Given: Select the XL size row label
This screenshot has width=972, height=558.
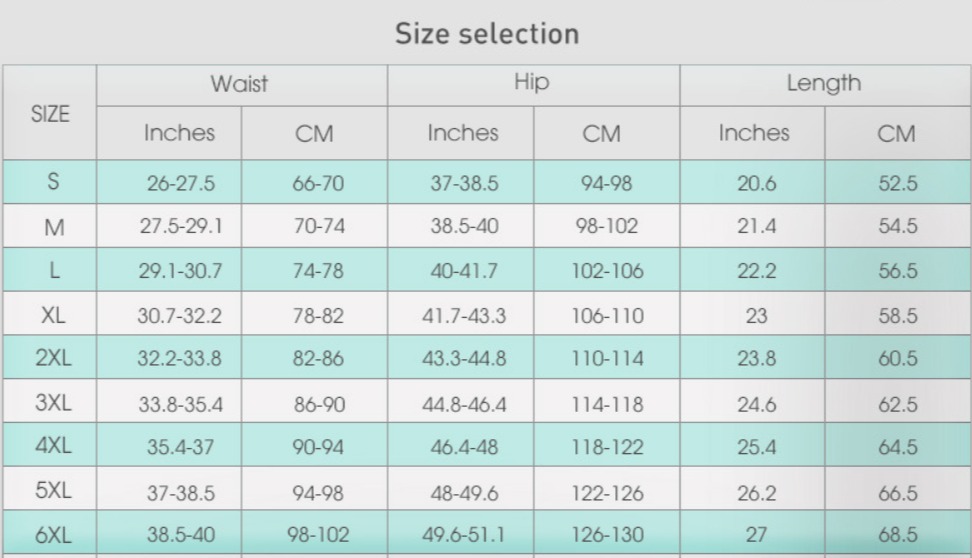Looking at the screenshot, I should [x=53, y=315].
